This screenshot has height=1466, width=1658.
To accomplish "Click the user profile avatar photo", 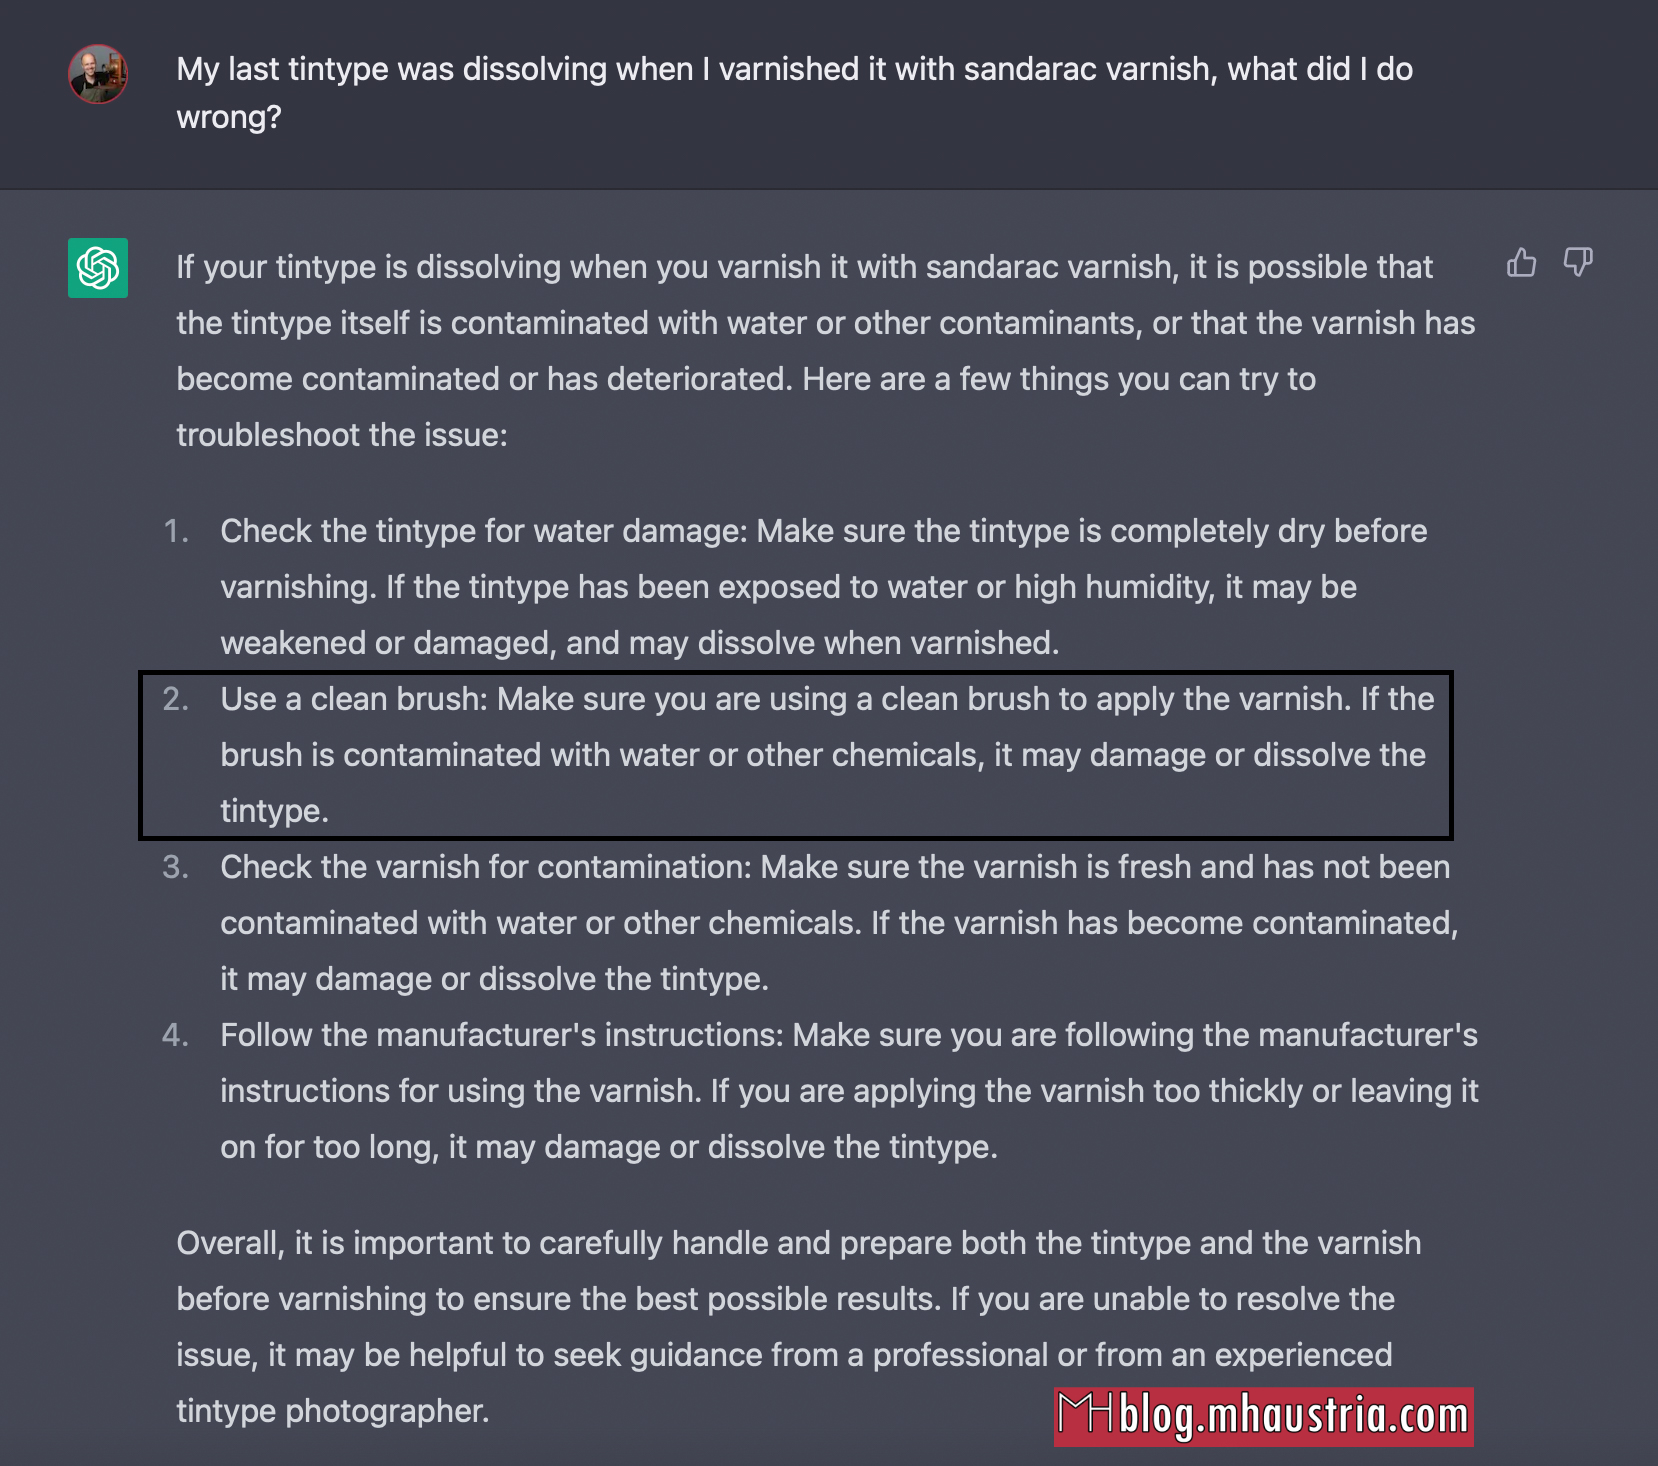I will tap(98, 74).
